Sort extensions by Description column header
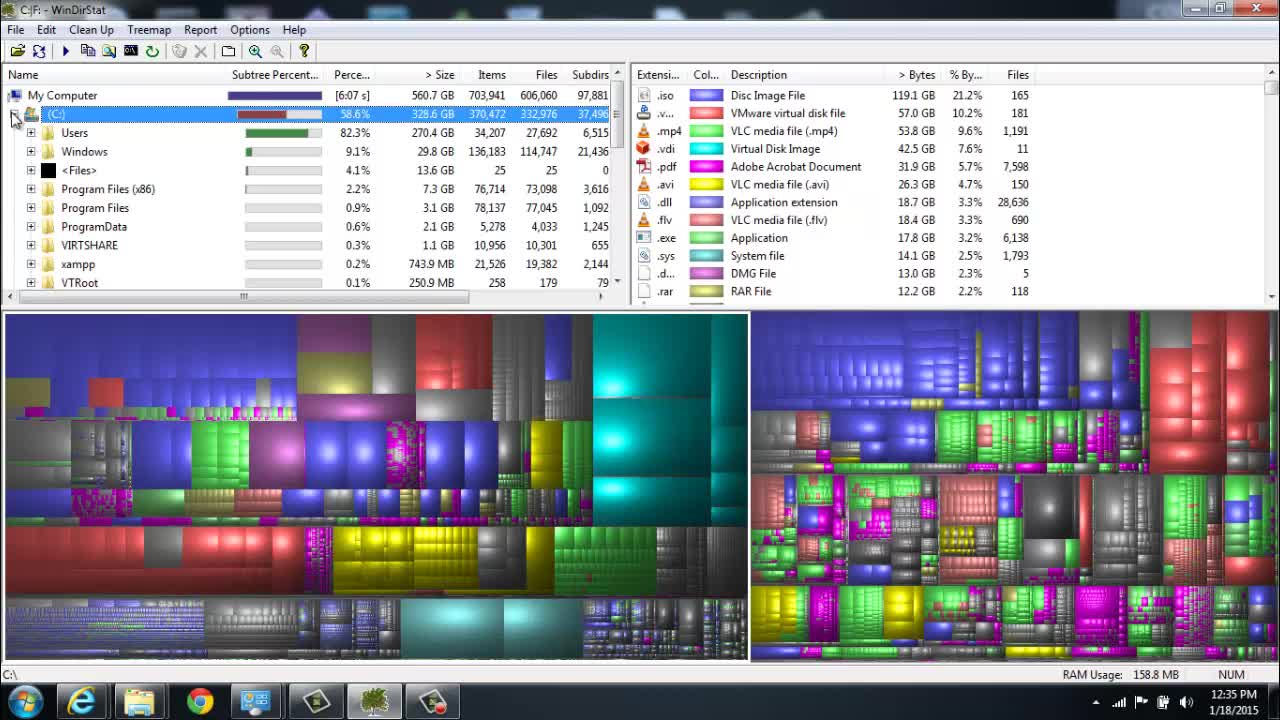 (x=805, y=75)
